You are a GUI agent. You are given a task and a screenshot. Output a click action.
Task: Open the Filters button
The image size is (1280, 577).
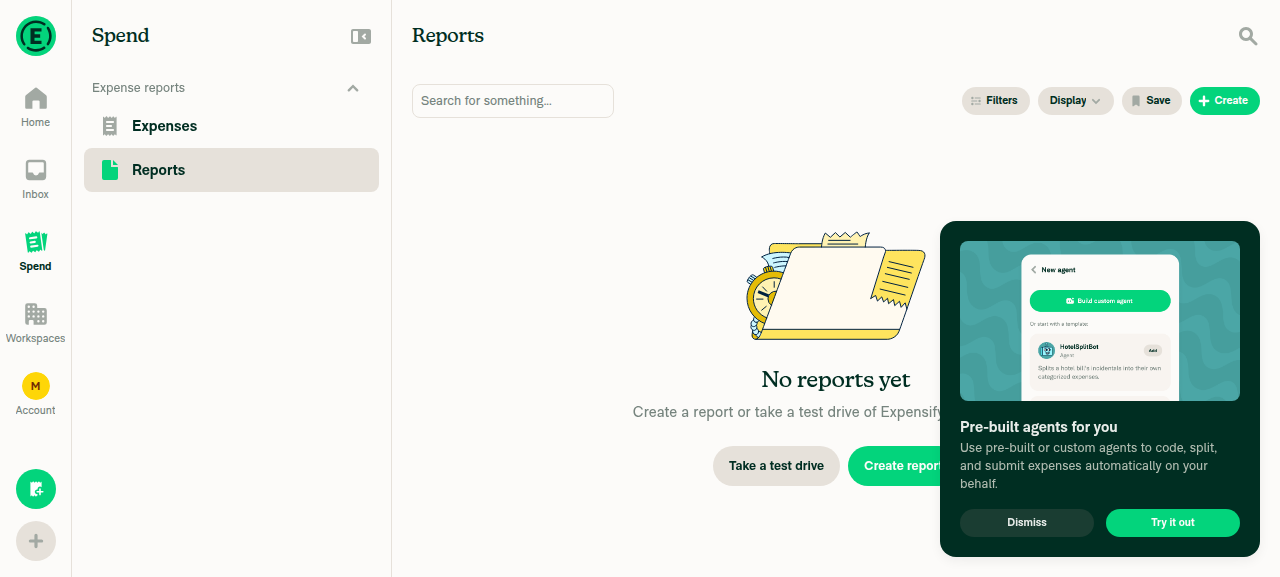click(996, 101)
